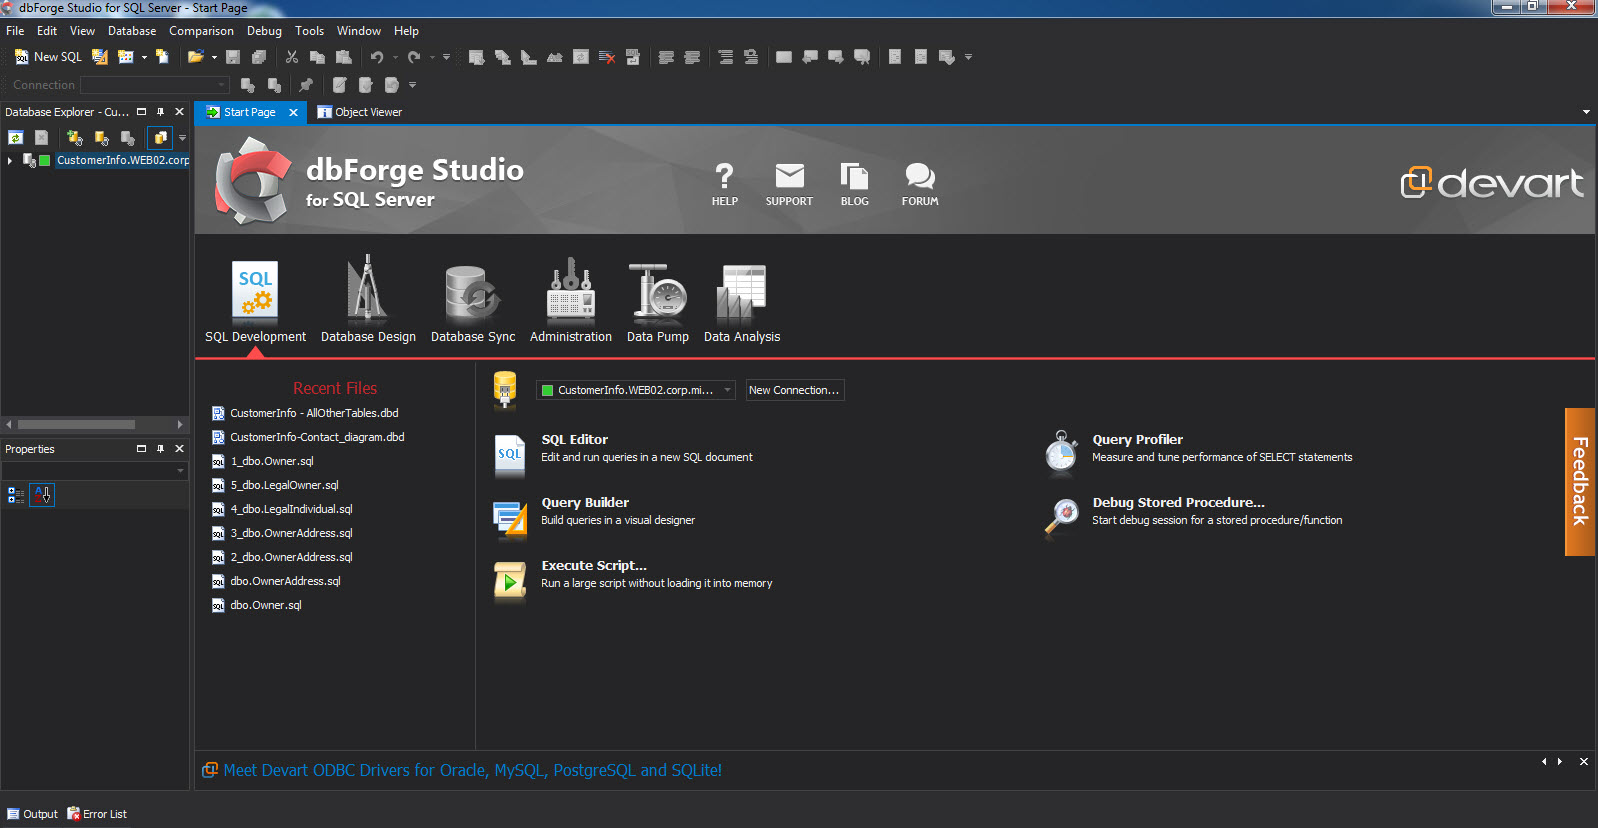Click the Database Explorer horizontal scrollbar thumb
The width and height of the screenshot is (1598, 828).
coord(76,425)
